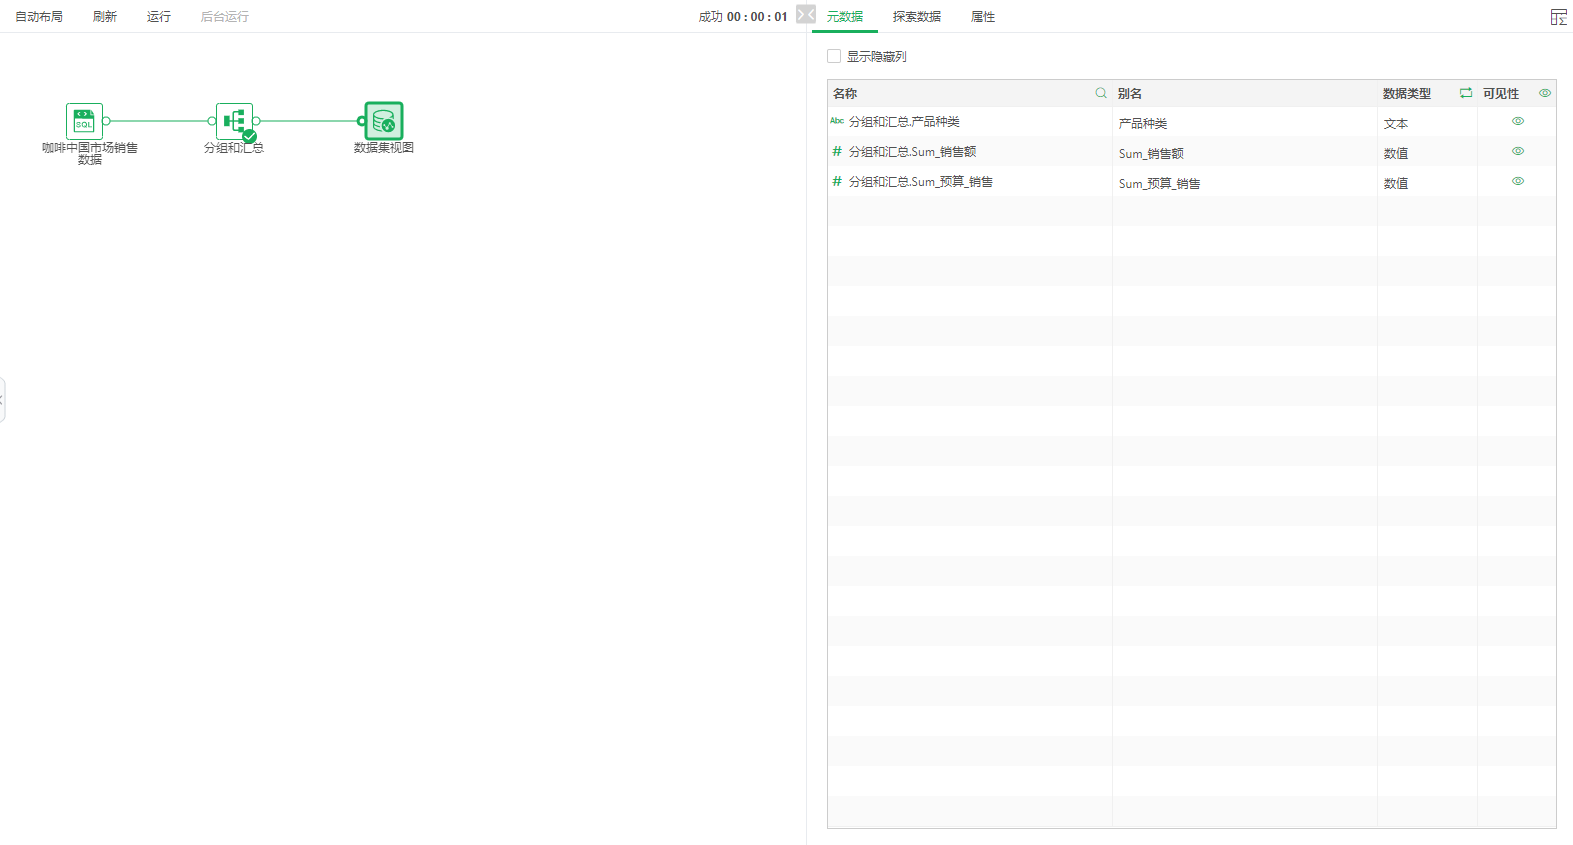Switch to the 属性 tab
Screen dimensions: 1573x845
983,17
